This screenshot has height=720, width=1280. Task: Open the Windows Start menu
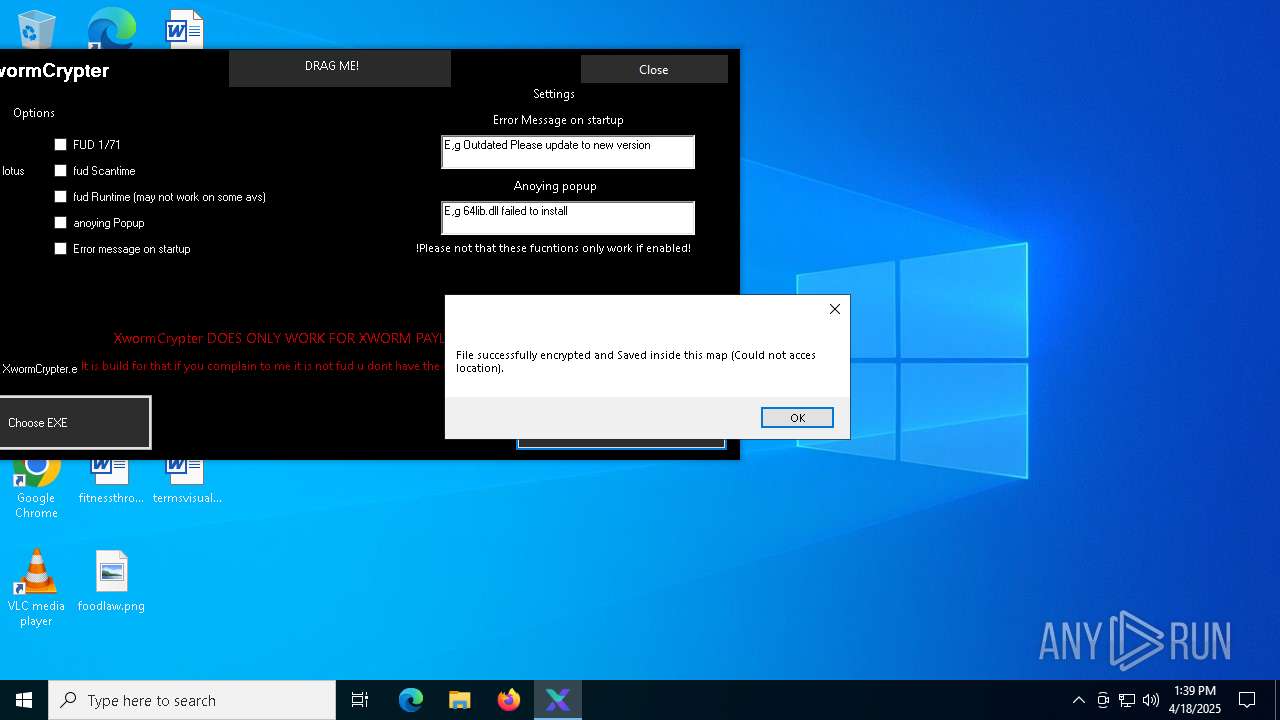tap(24, 700)
